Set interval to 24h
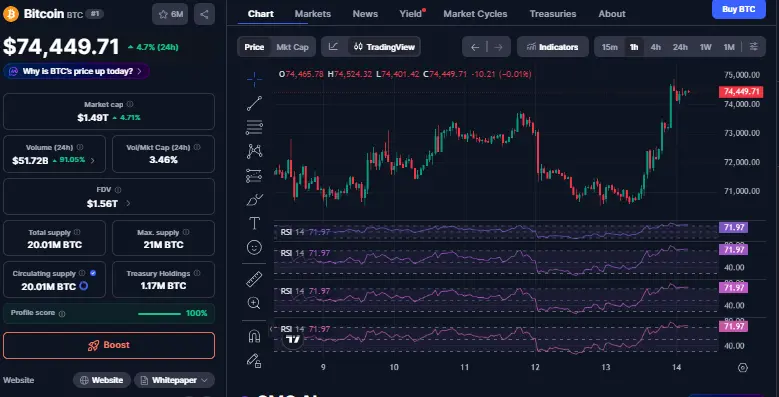Screen dimensions: 779x397 680,47
